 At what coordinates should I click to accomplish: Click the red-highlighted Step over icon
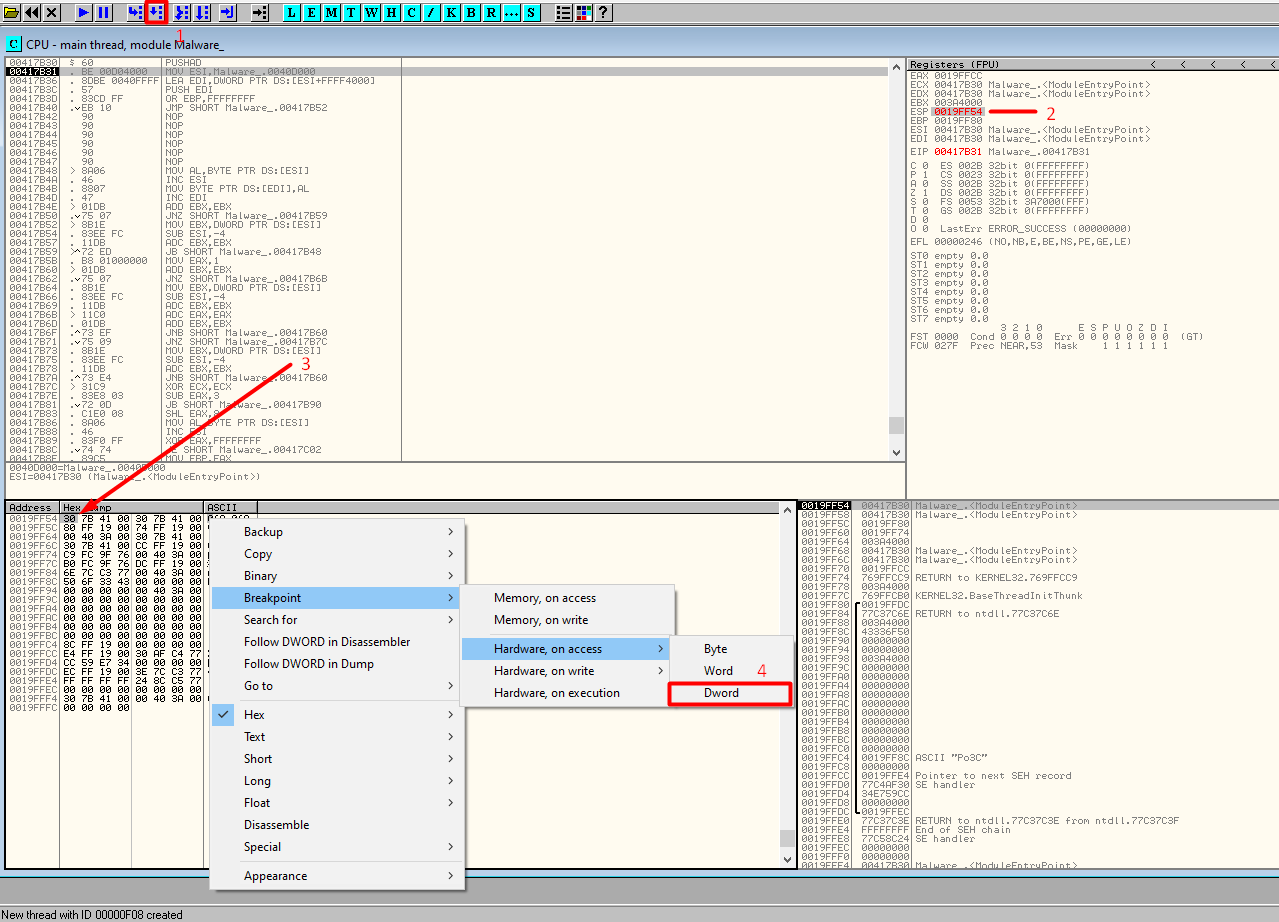click(x=155, y=13)
